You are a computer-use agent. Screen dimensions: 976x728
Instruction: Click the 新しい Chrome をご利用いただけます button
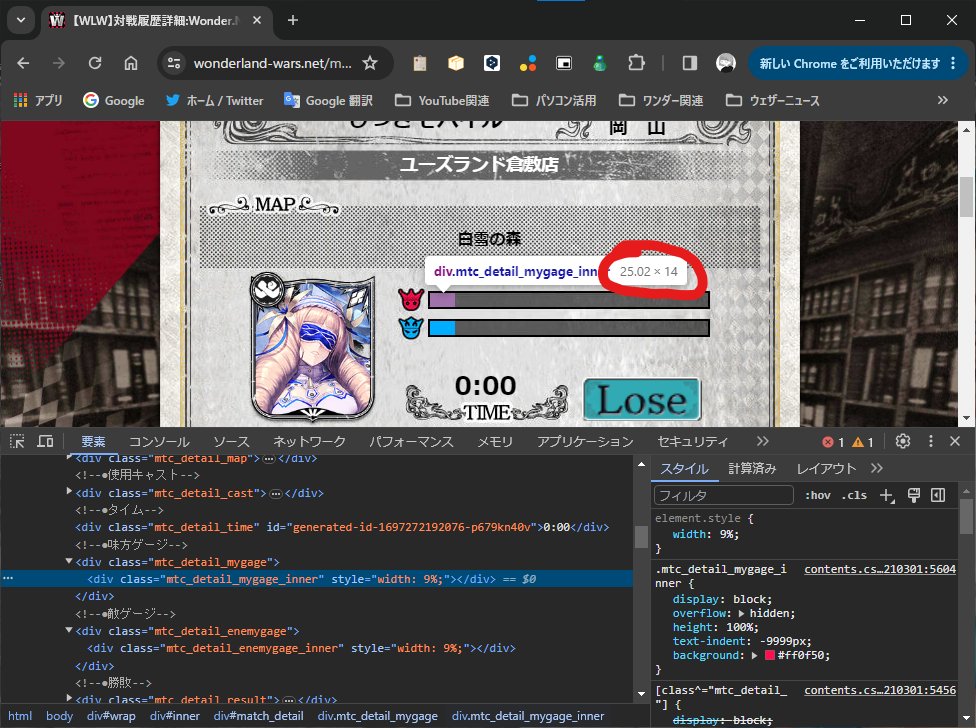pos(858,63)
